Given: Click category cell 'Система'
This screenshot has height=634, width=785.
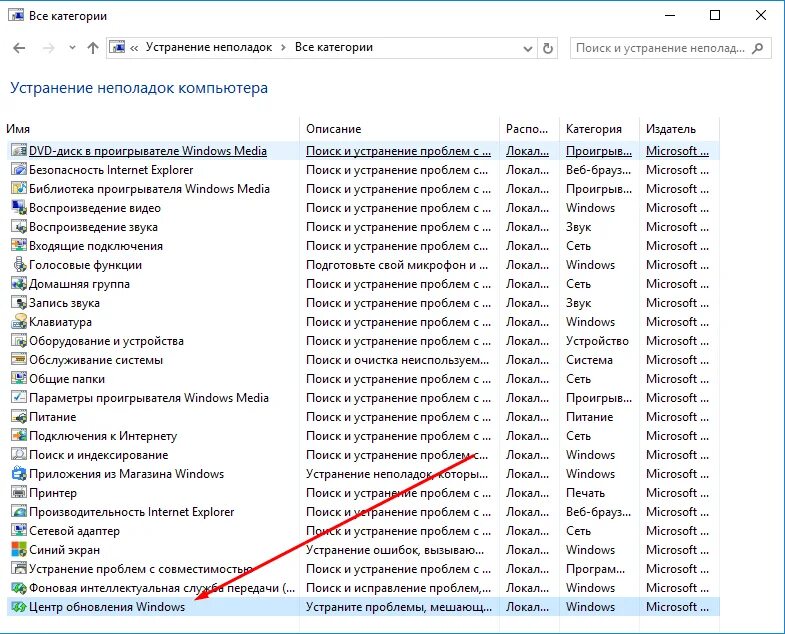Looking at the screenshot, I should pos(589,360).
